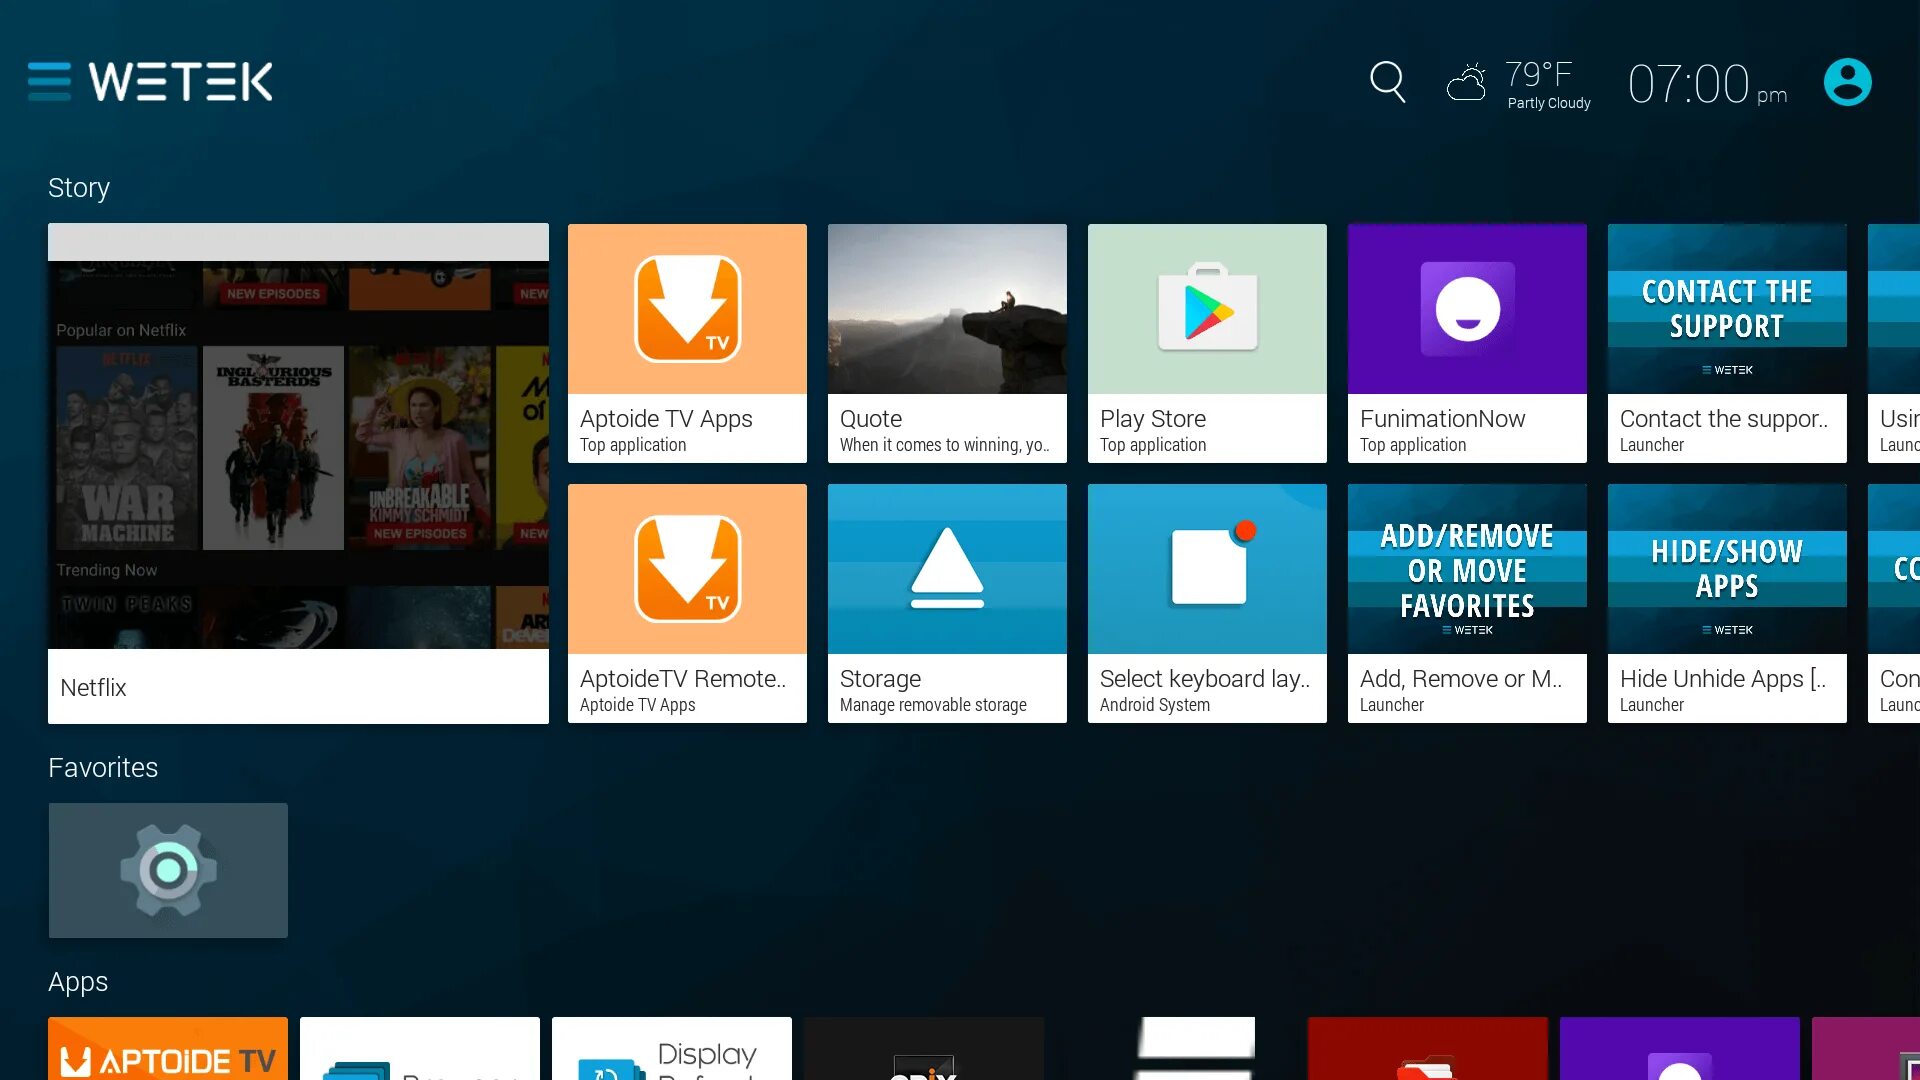Viewport: 1920px width, 1080px height.
Task: Click the 07:00 pm clock
Action: (1707, 84)
